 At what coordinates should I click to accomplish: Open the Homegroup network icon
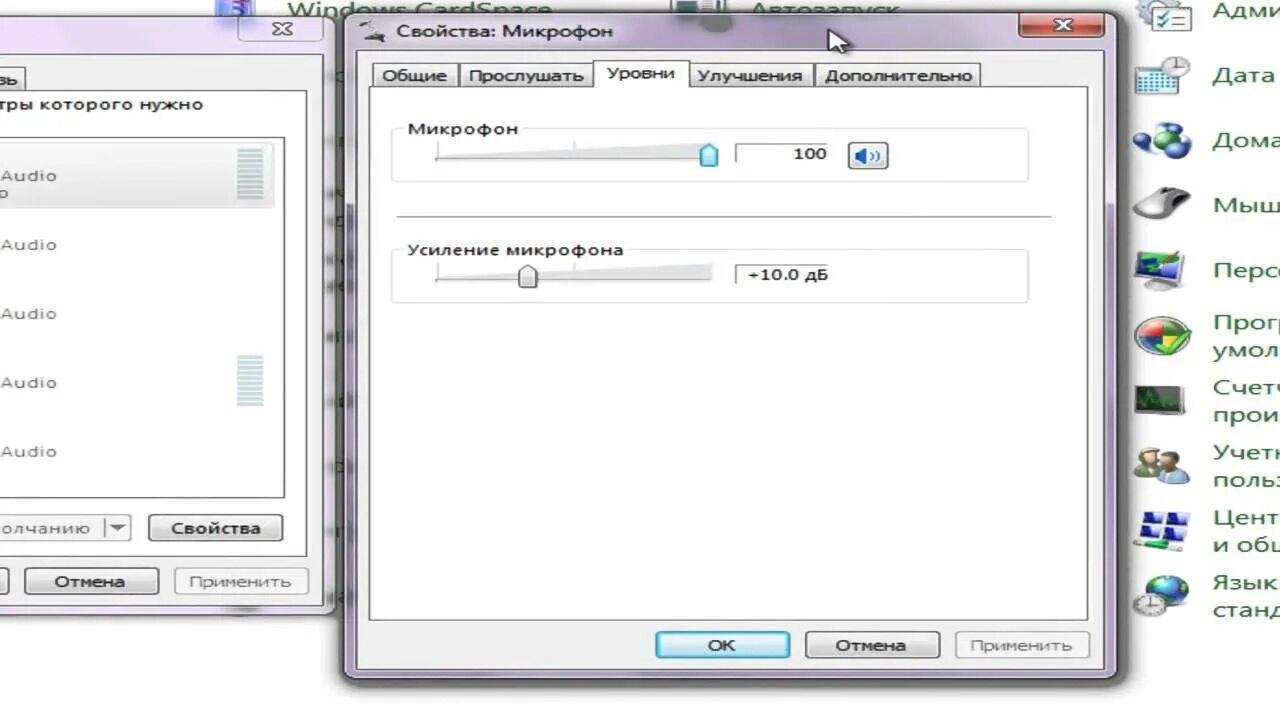(x=1162, y=141)
